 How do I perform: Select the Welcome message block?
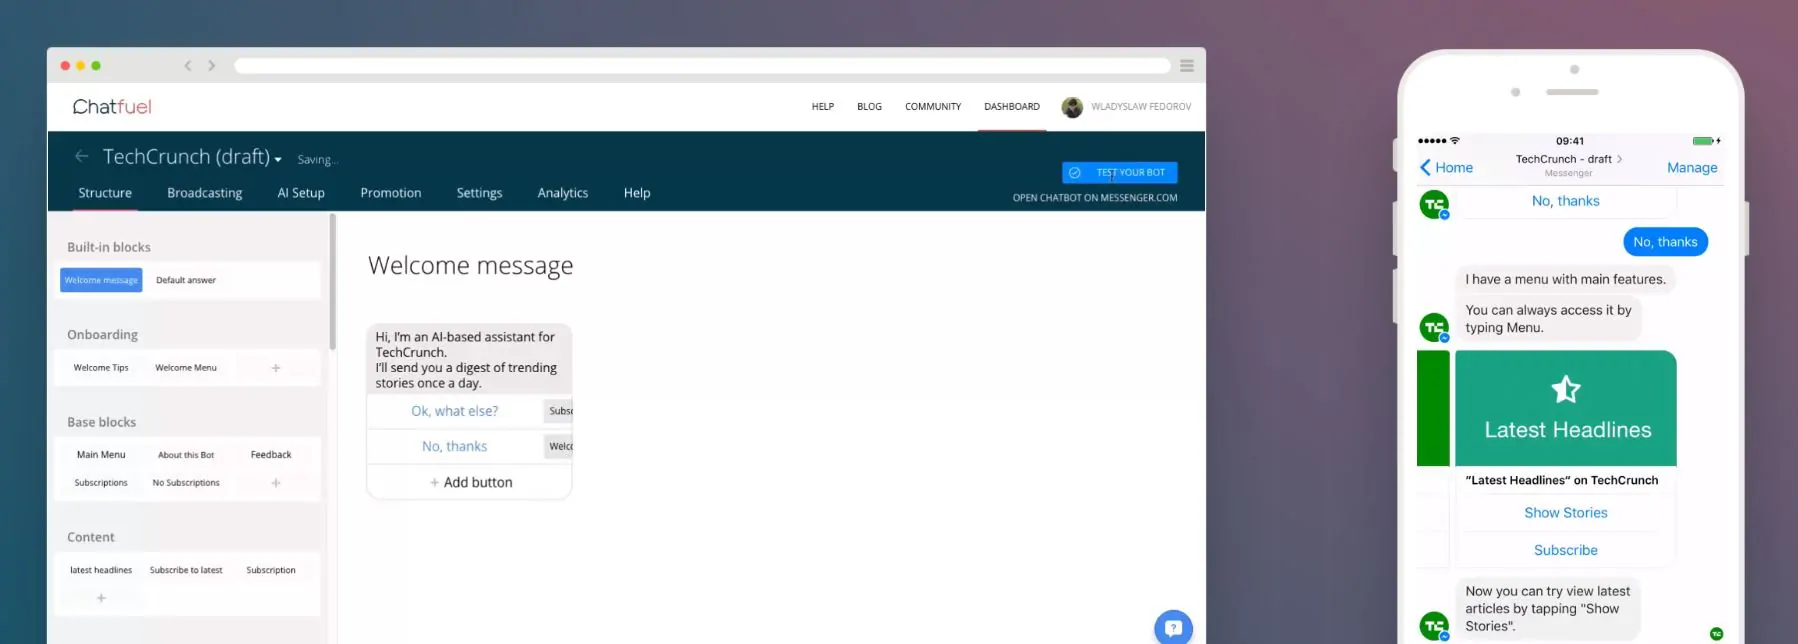point(101,280)
